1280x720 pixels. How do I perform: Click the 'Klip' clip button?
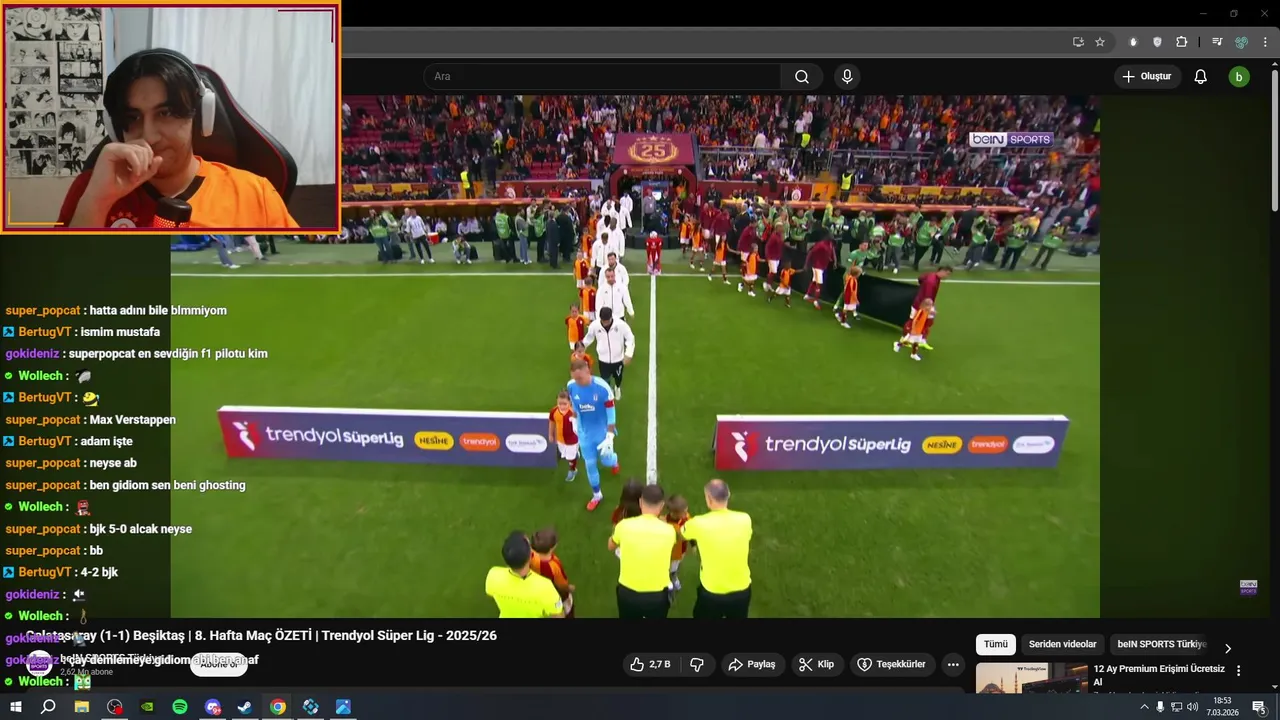[816, 664]
